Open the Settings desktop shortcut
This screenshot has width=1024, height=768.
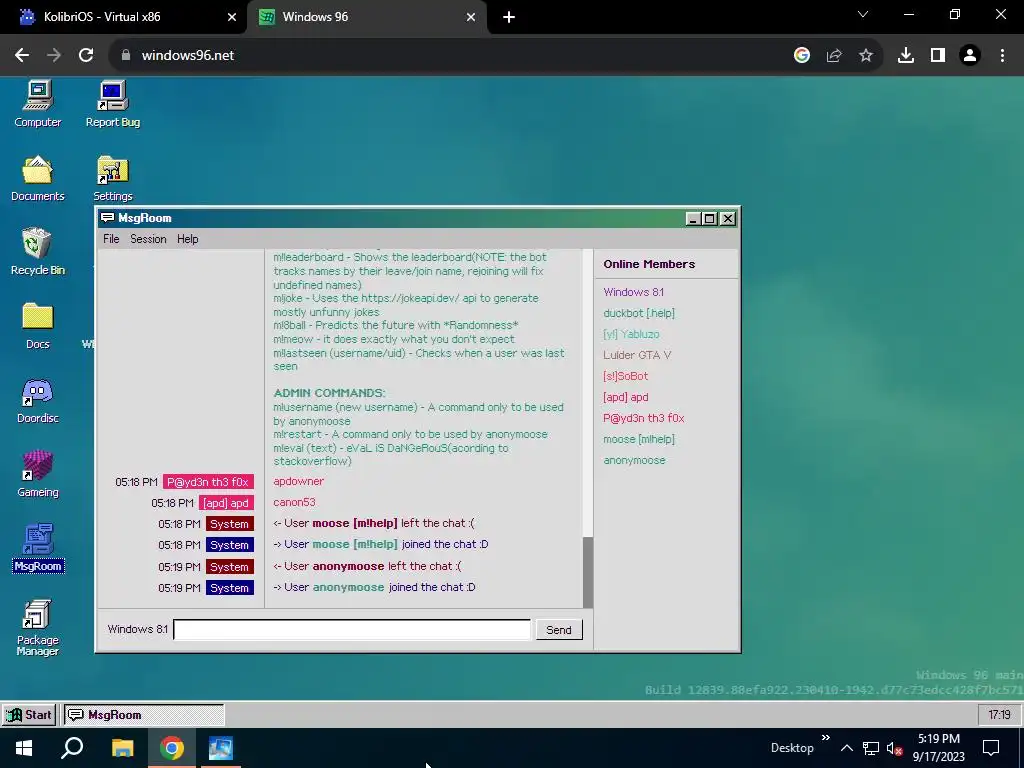[113, 178]
